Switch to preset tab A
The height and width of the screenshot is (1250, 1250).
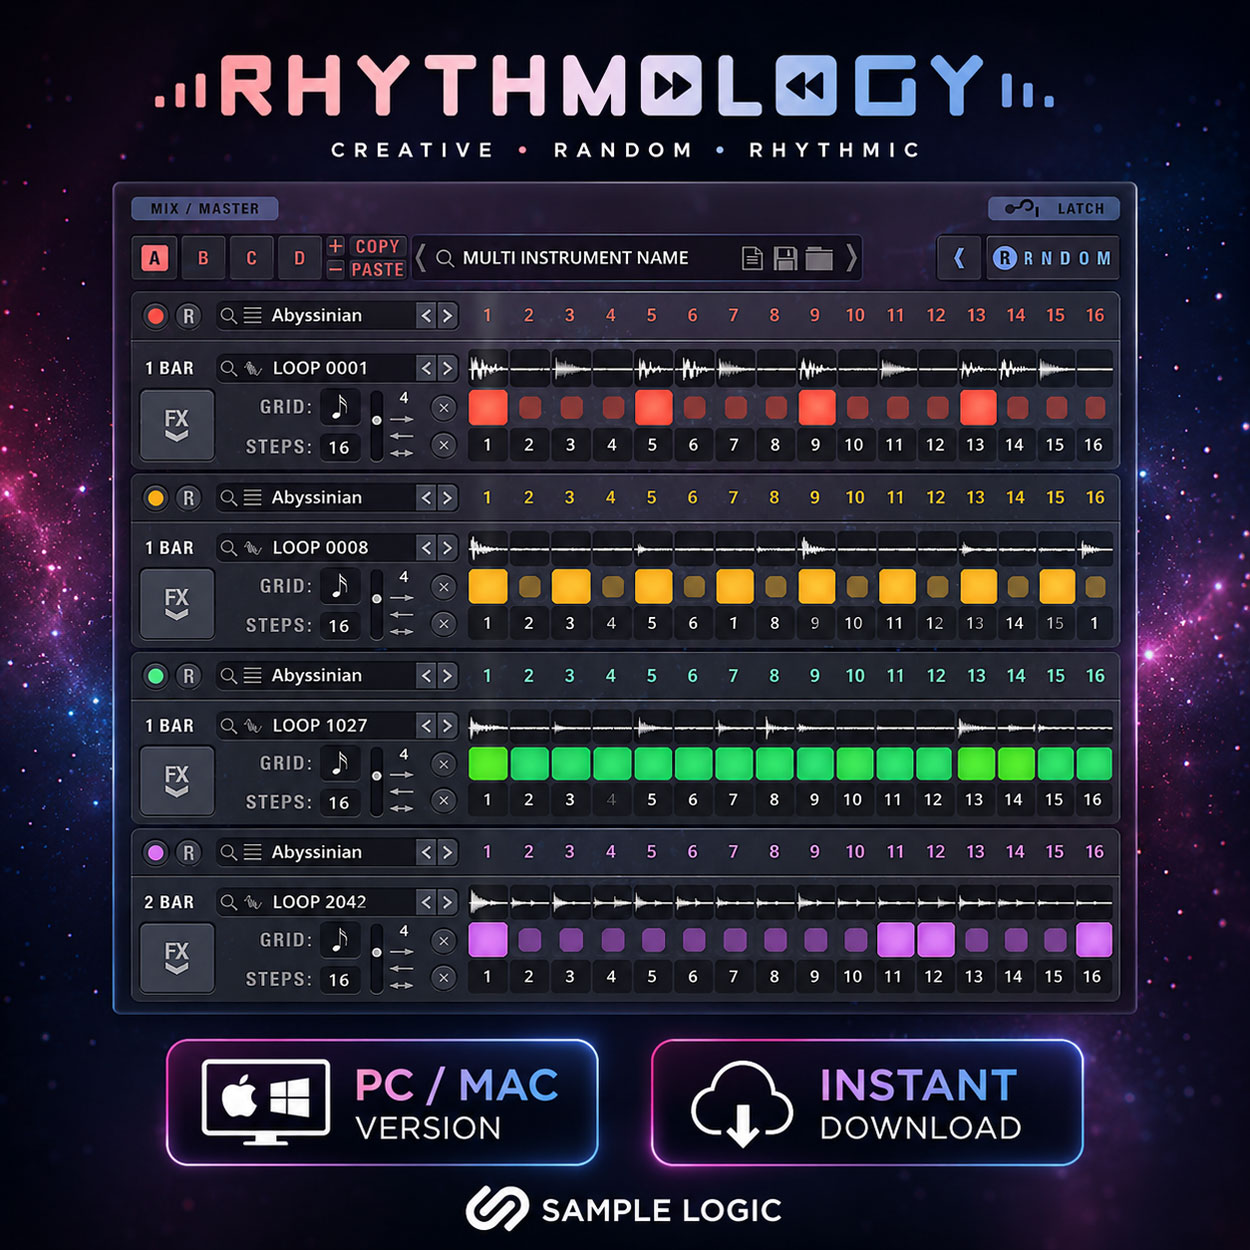point(155,258)
